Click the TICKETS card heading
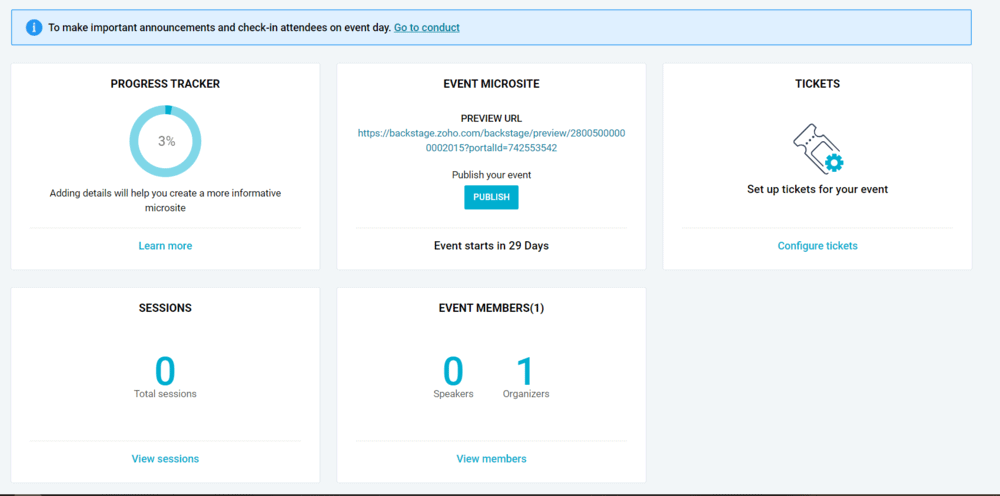This screenshot has height=496, width=1000. pos(818,84)
